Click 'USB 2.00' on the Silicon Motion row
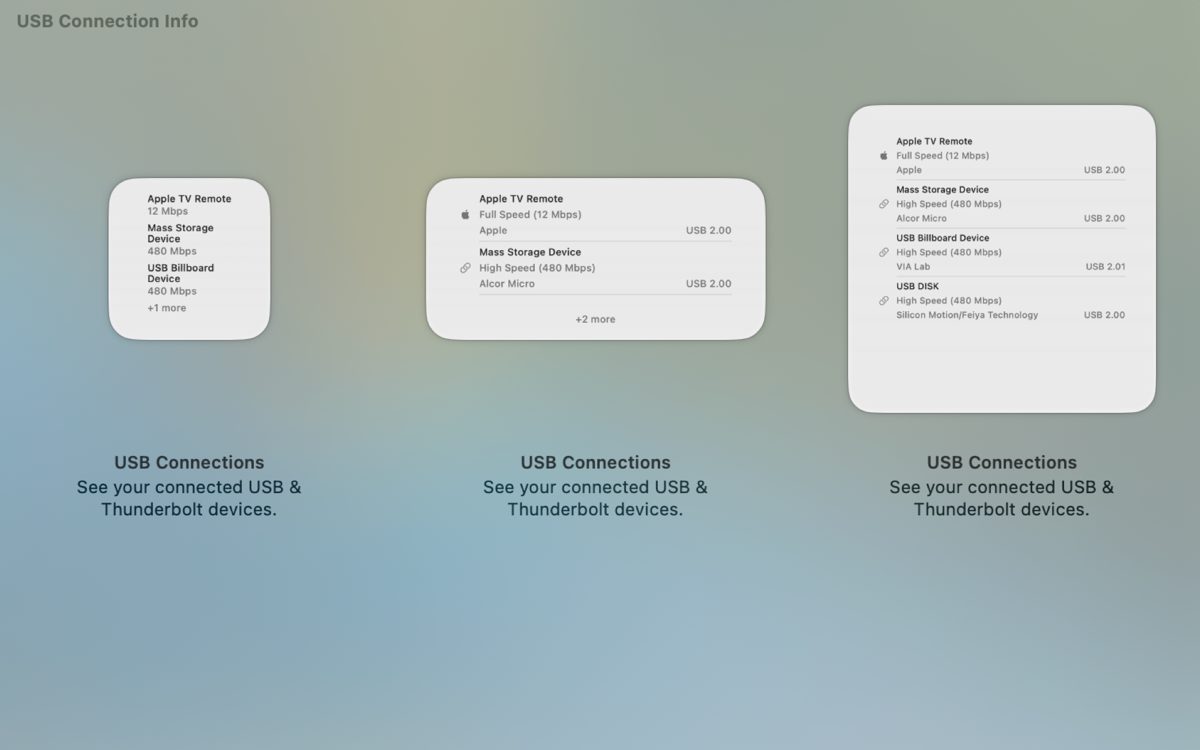Viewport: 1200px width, 750px height. (x=1104, y=315)
